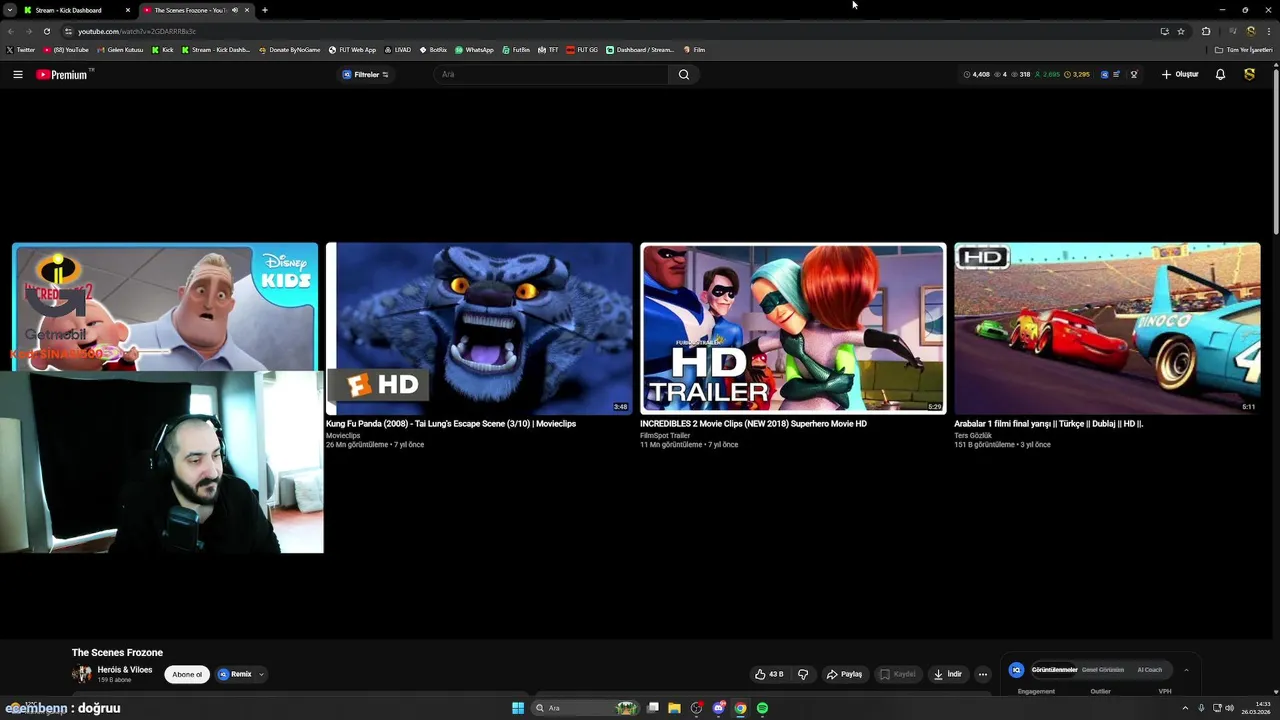Dislike The Scenes Frozone video
This screenshot has height=720, width=1280.
point(803,674)
